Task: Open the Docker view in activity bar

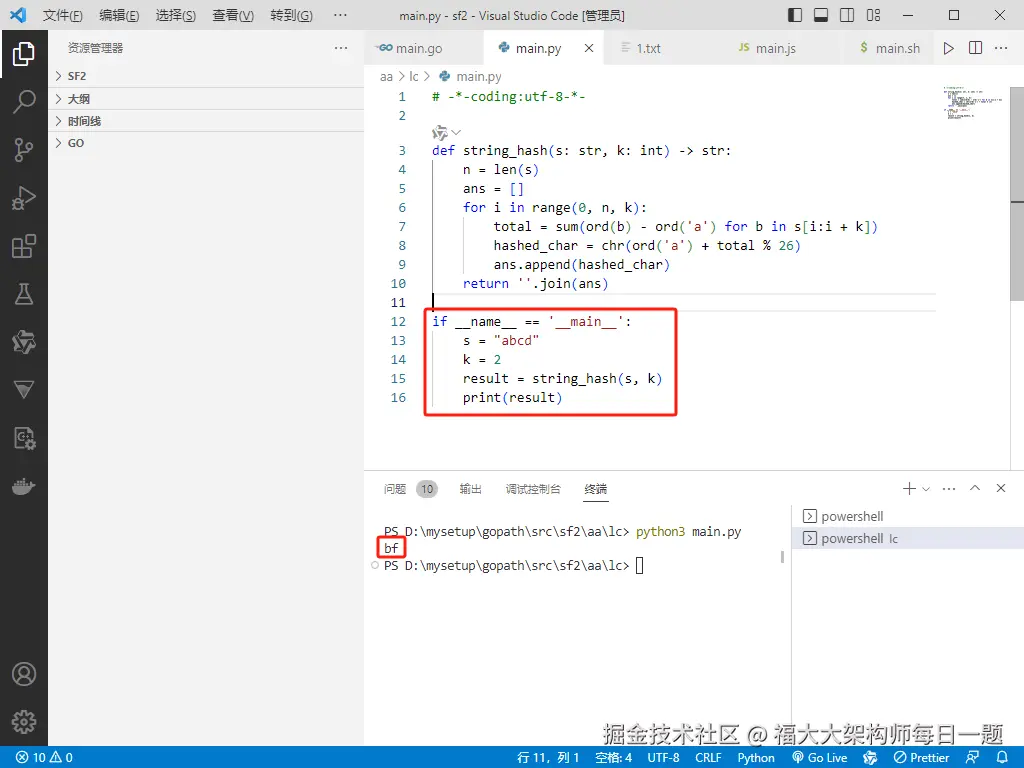Action: [x=24, y=487]
